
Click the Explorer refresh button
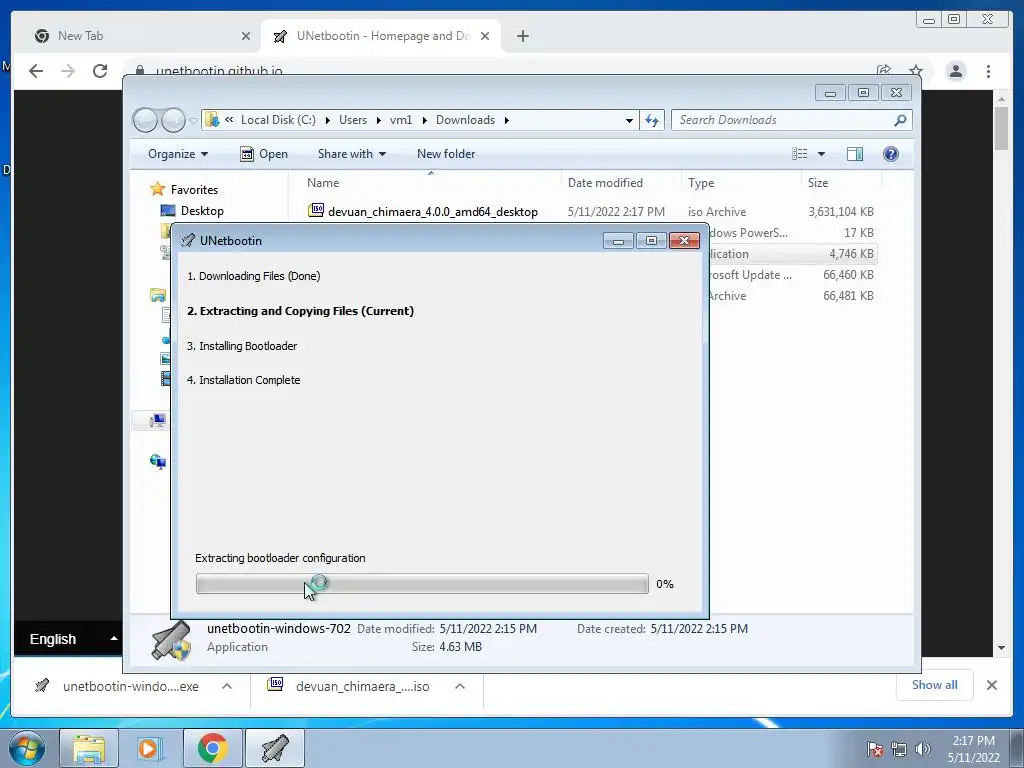652,120
